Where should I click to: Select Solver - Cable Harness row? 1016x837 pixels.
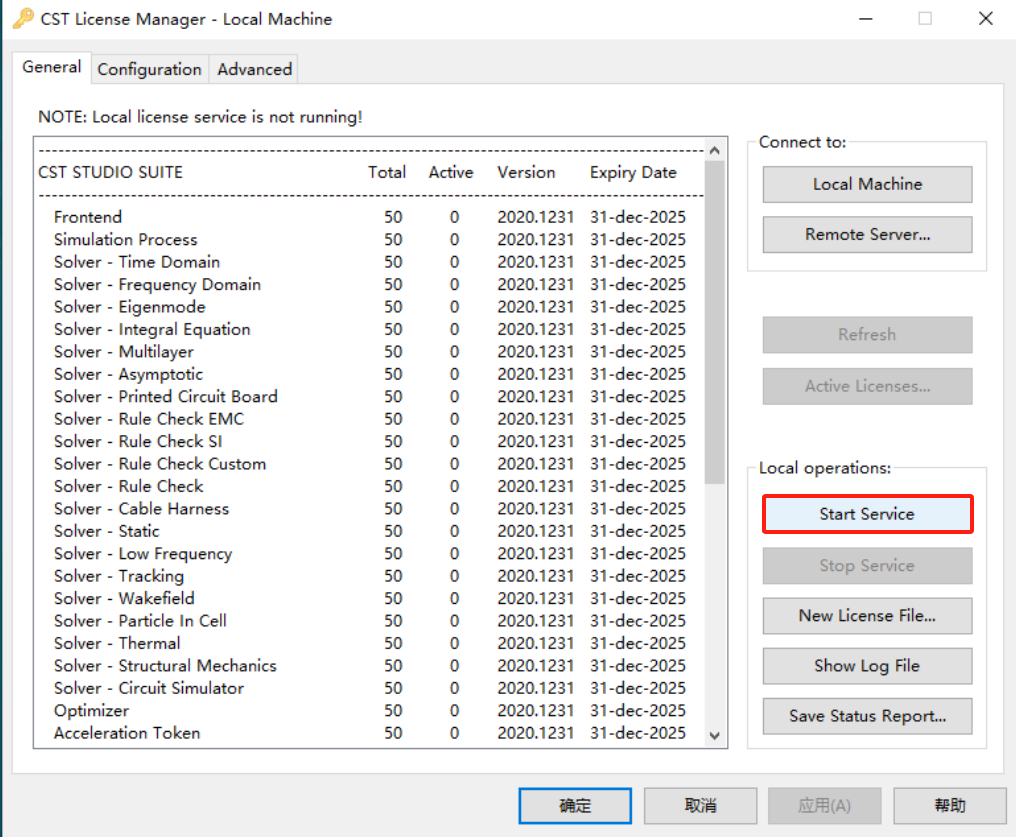[x=370, y=509]
